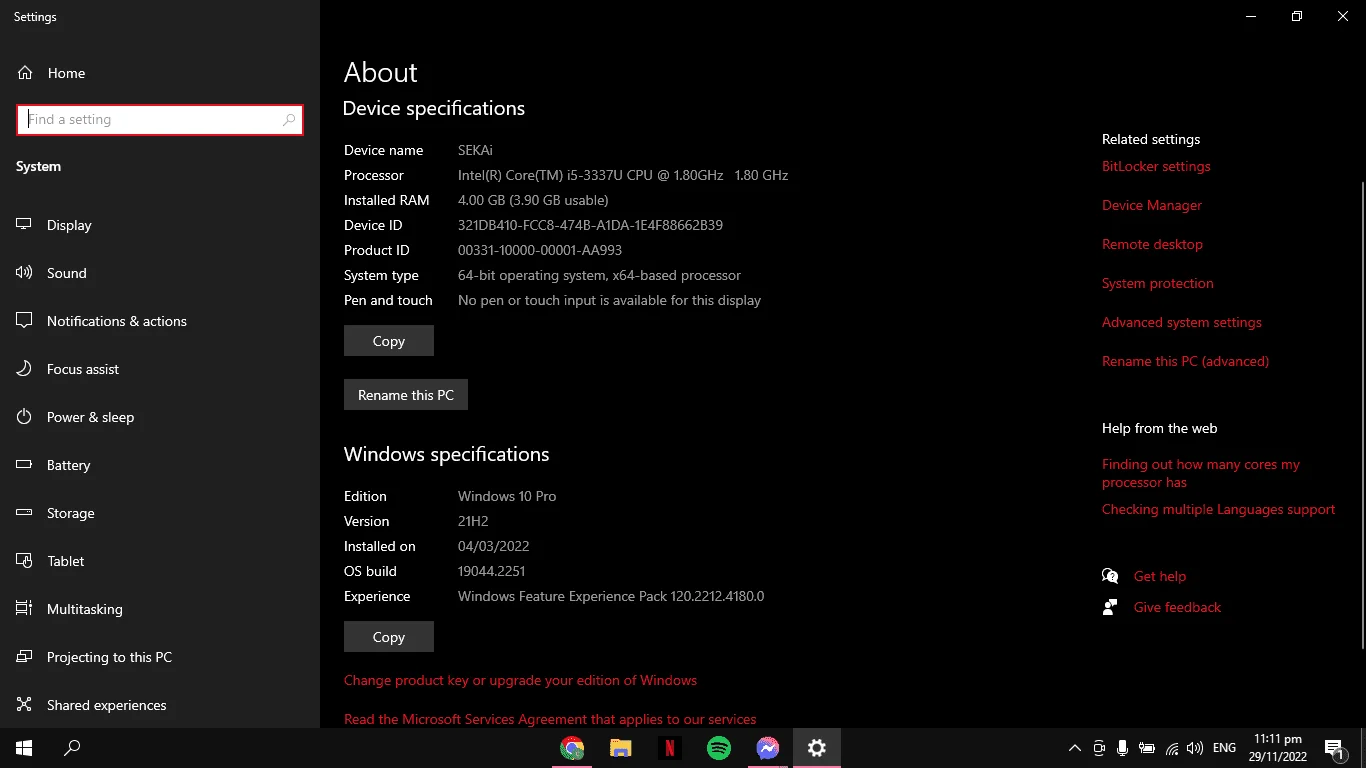Screen dimensions: 1366x768
Task: Click the battery status tray icon
Action: [x=1147, y=748]
